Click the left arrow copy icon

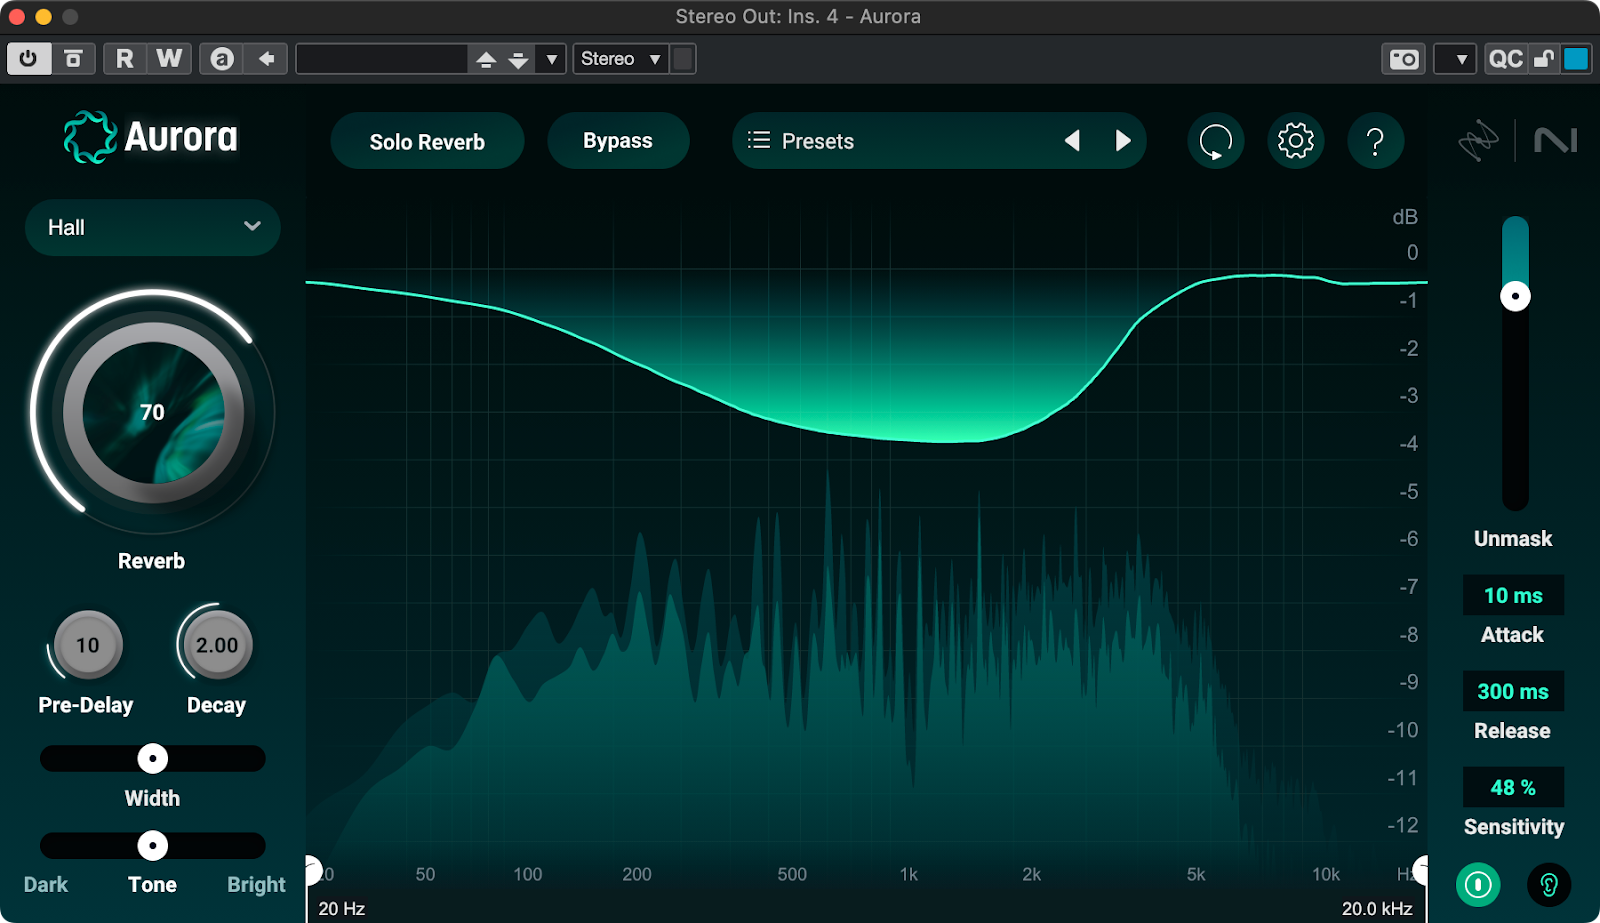[x=266, y=59]
